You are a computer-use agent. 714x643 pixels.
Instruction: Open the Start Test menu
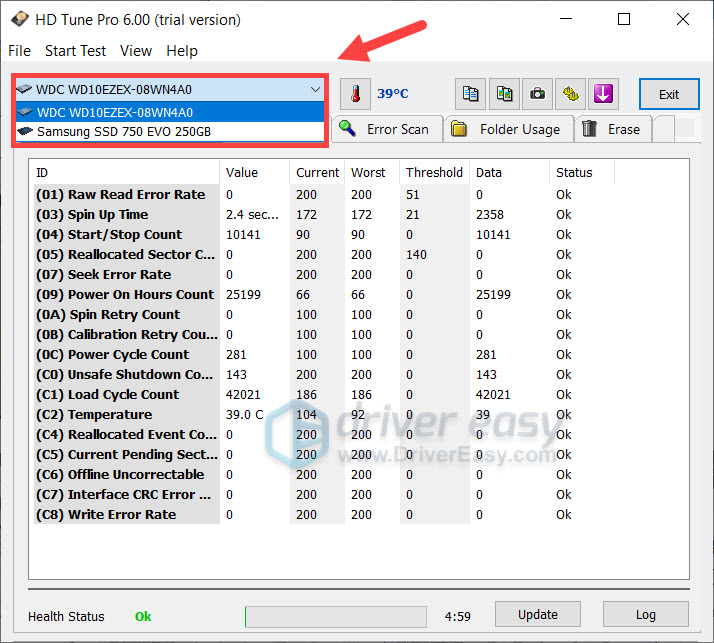[x=75, y=51]
